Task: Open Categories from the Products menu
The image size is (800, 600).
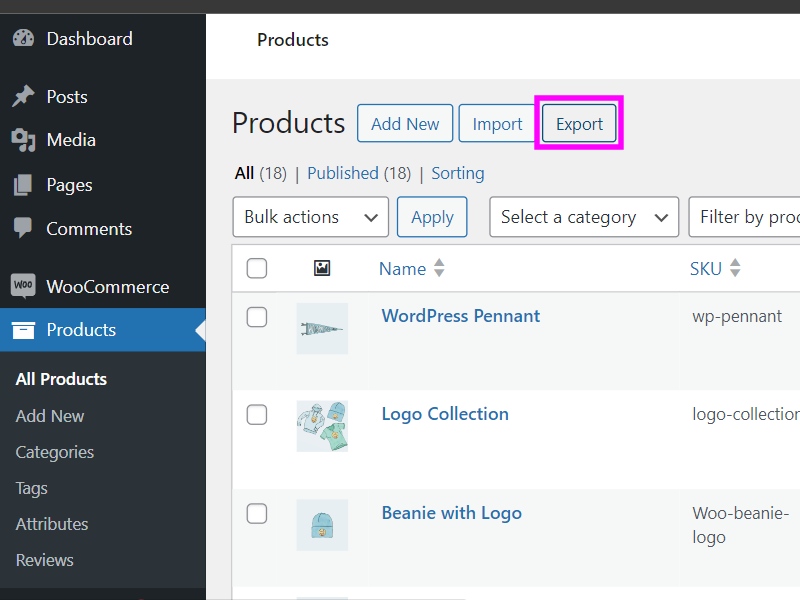Action: pyautogui.click(x=54, y=452)
